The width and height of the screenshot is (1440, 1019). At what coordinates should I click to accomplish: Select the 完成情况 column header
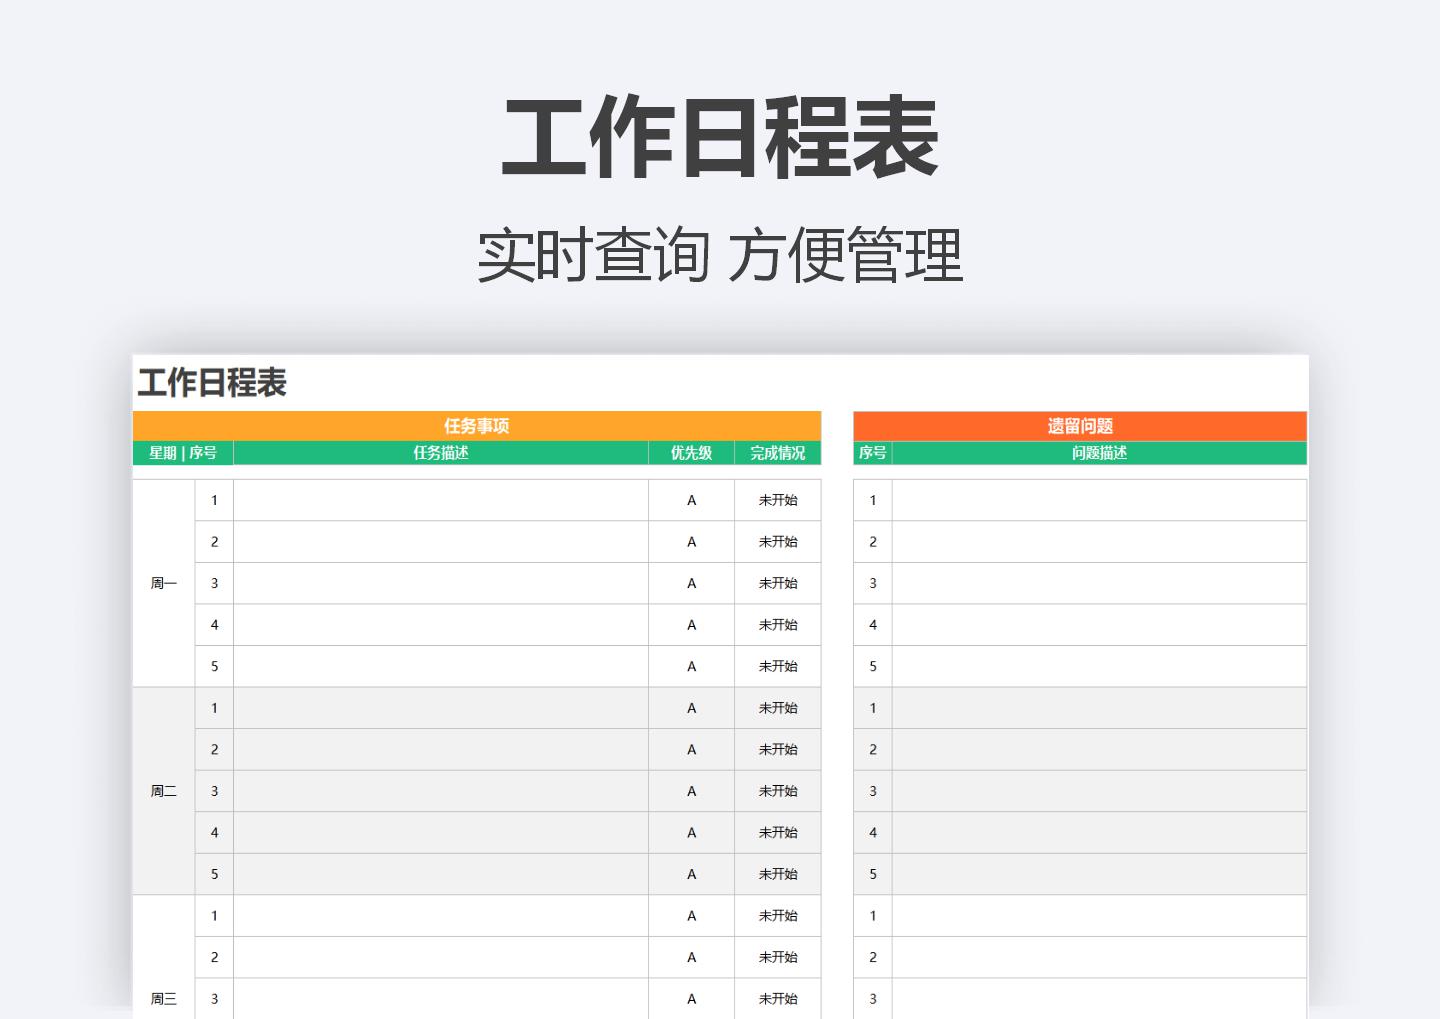(x=777, y=453)
